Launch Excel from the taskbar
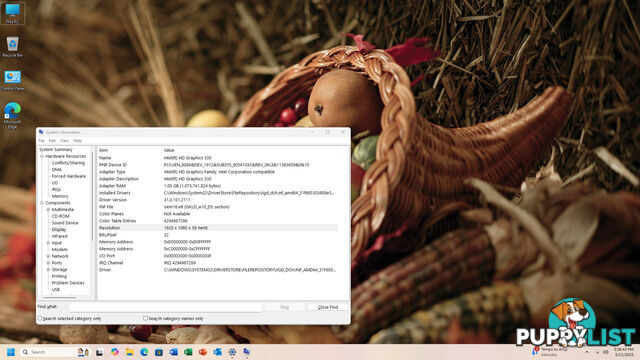Image resolution: width=640 pixels, height=360 pixels. click(188, 352)
